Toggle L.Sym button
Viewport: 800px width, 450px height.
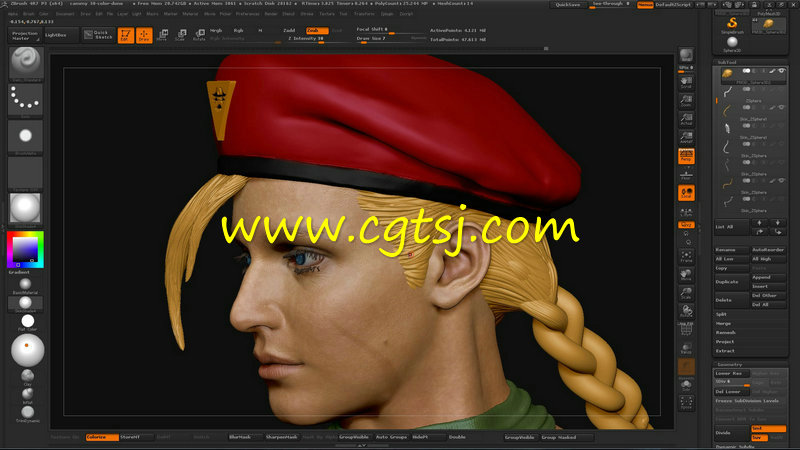(686, 212)
